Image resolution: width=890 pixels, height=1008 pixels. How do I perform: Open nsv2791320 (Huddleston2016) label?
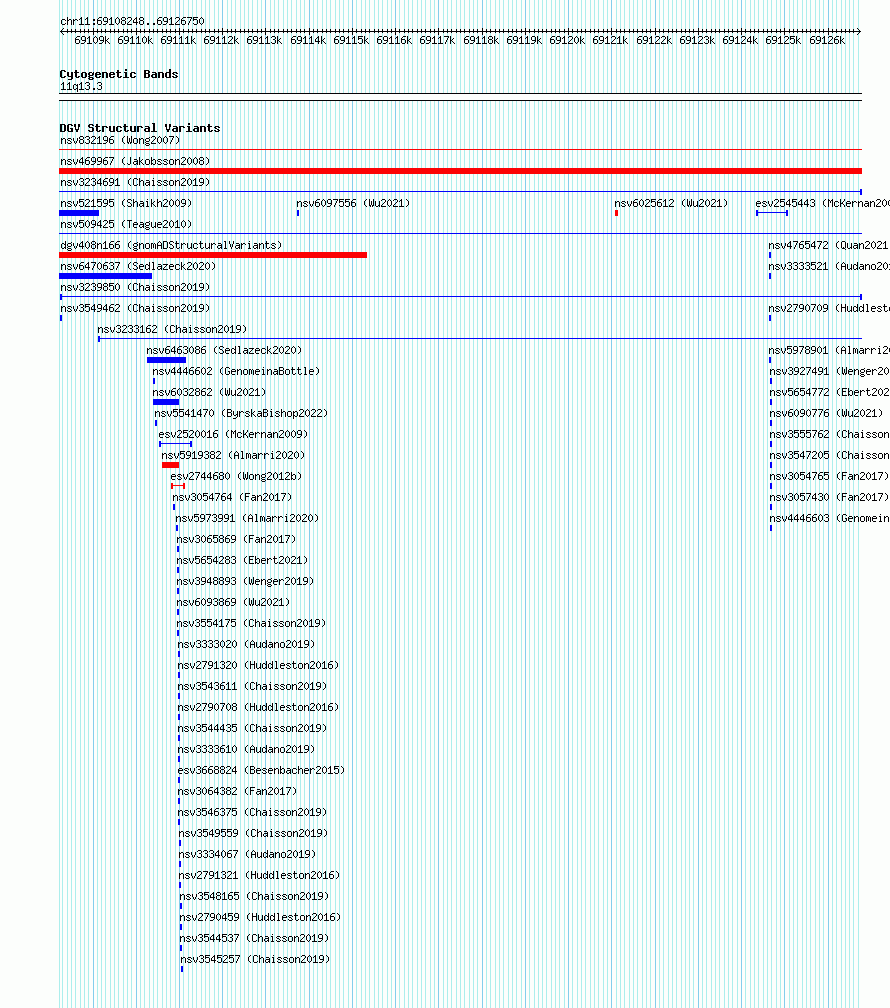point(259,665)
